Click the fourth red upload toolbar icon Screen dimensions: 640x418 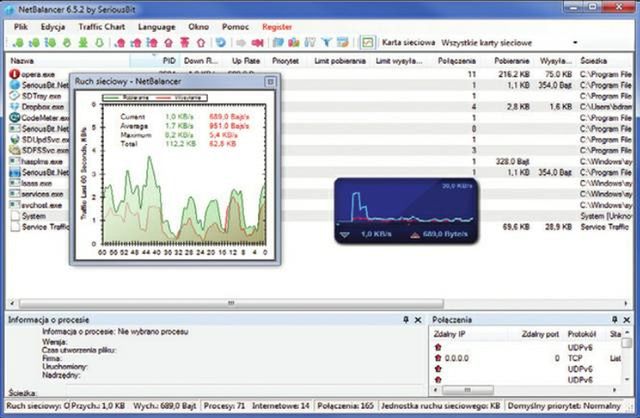pos(169,42)
